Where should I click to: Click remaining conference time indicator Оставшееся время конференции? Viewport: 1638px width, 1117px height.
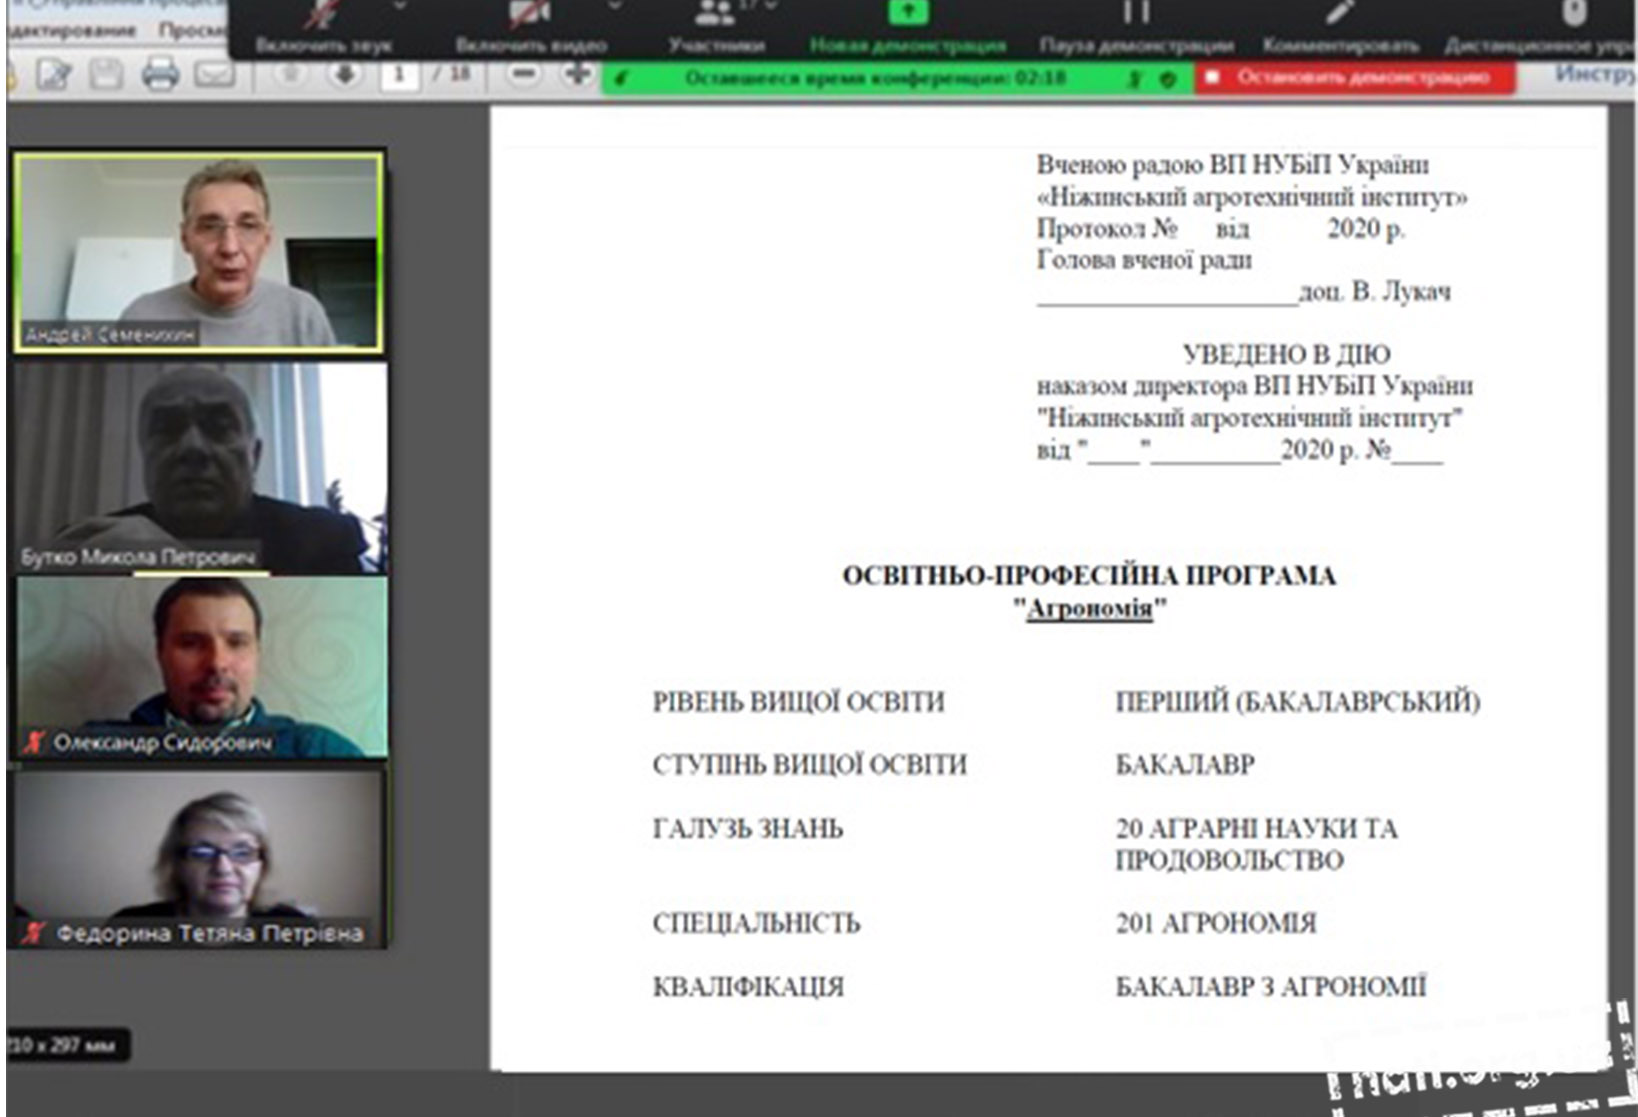point(875,78)
